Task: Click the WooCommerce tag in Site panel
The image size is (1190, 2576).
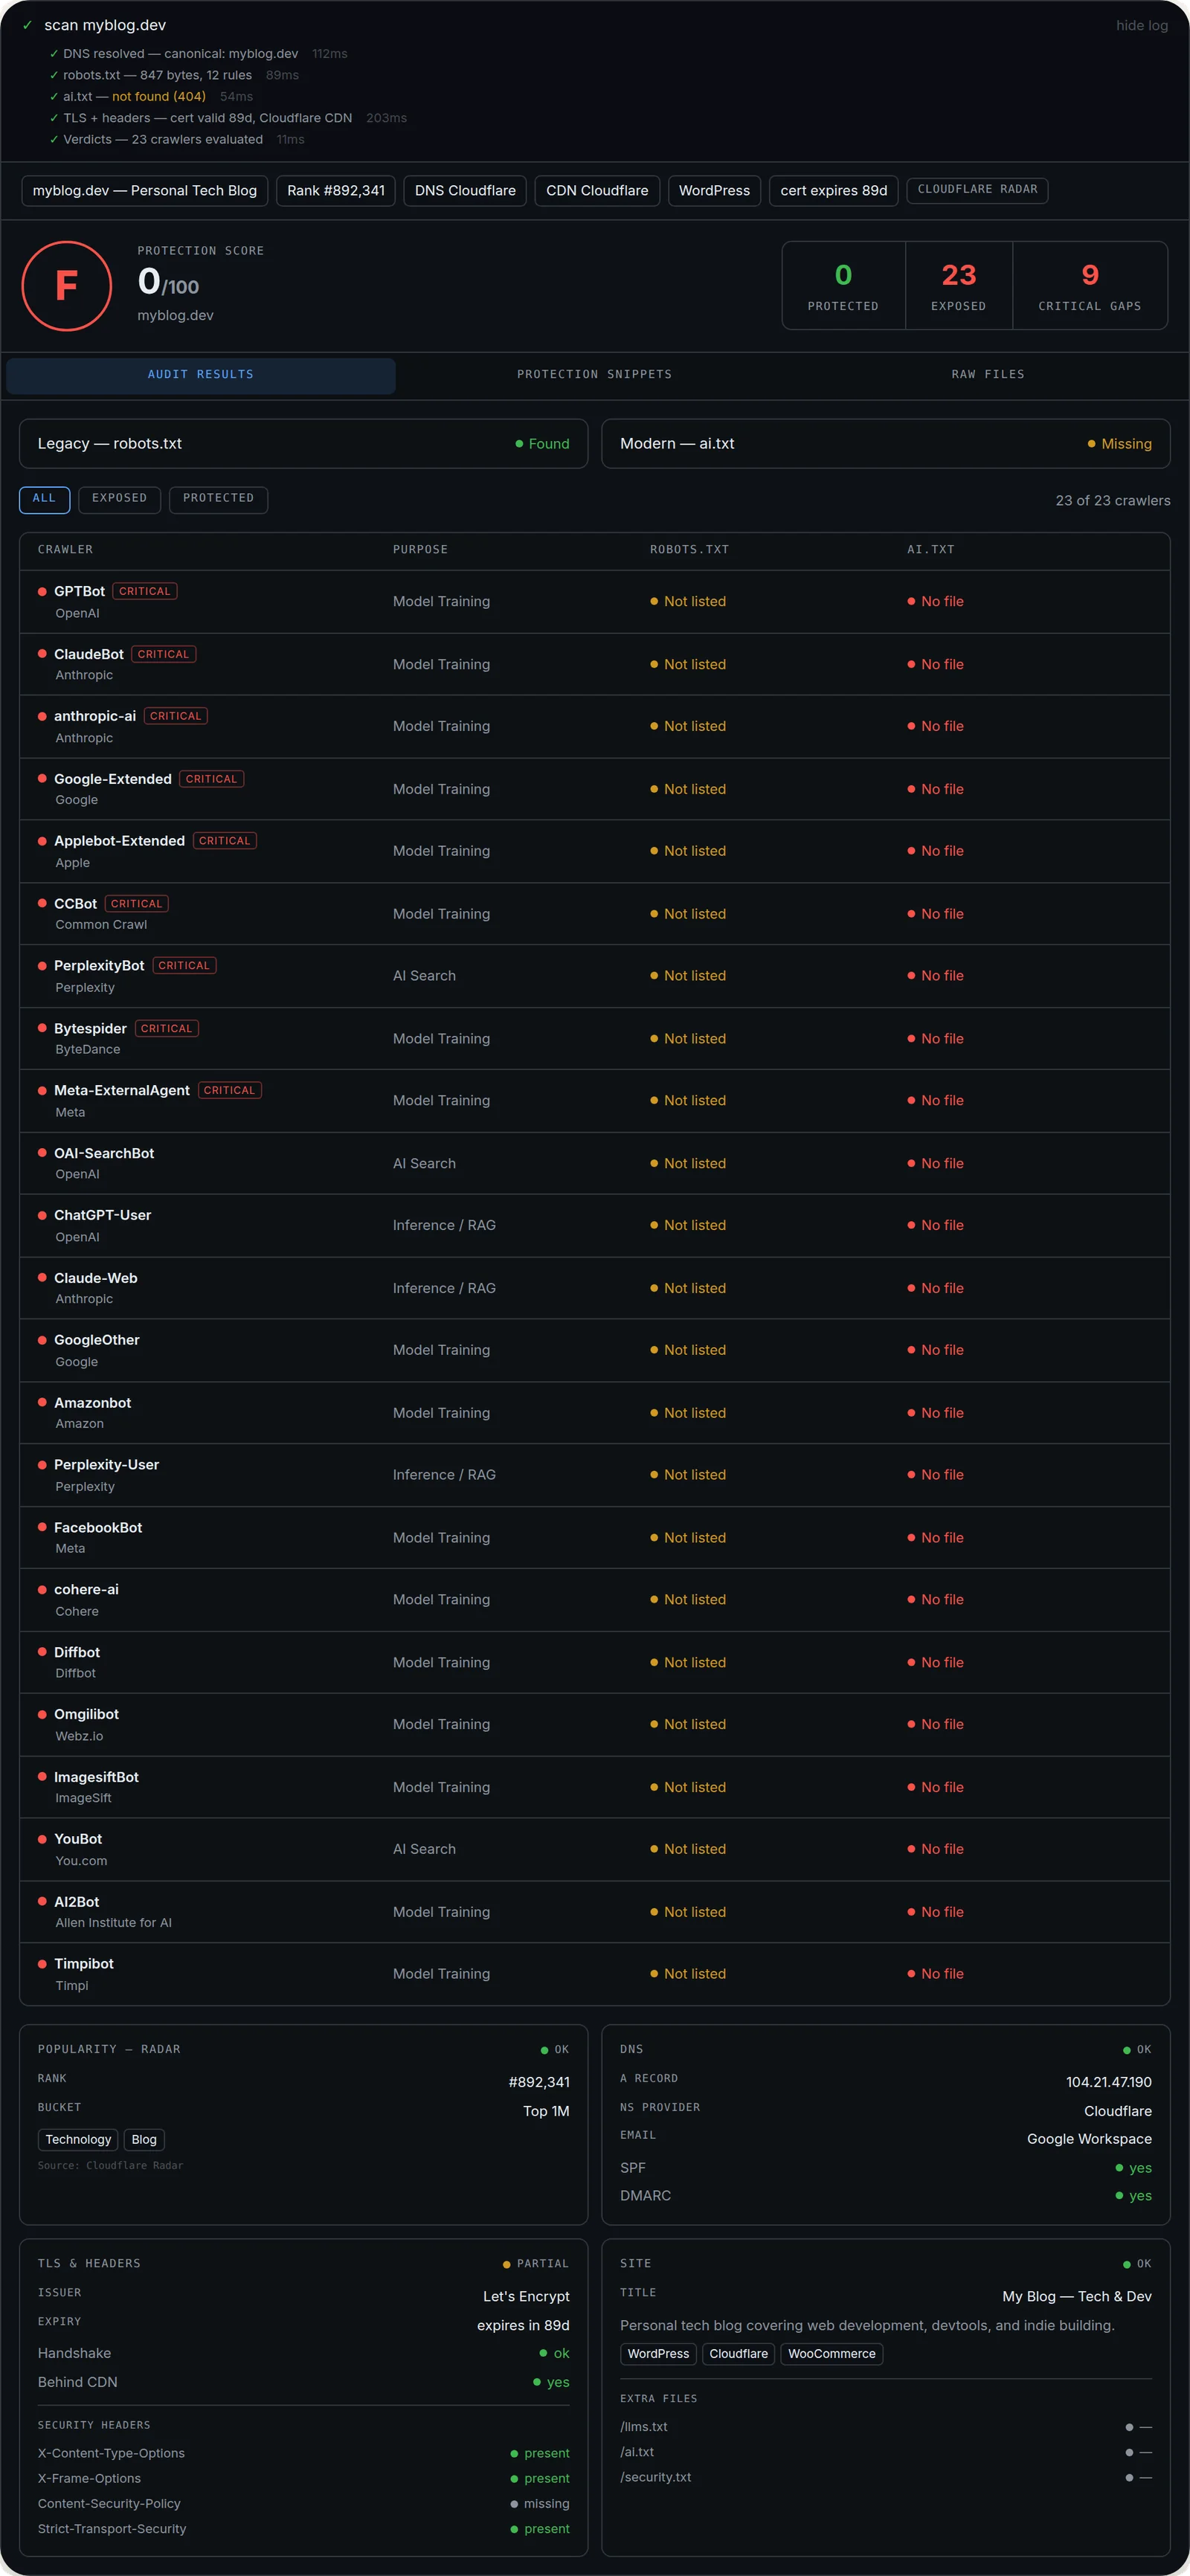Action: pyautogui.click(x=831, y=2354)
